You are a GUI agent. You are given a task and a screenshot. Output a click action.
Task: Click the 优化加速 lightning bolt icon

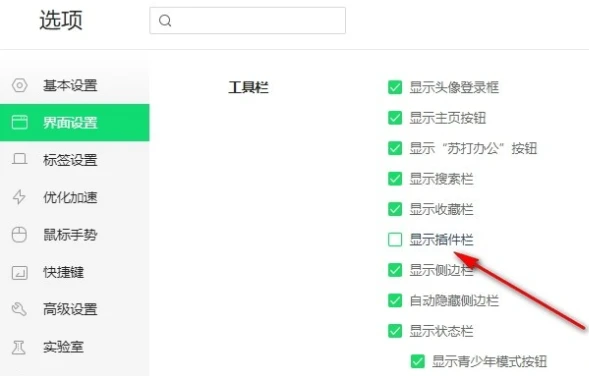coord(19,197)
